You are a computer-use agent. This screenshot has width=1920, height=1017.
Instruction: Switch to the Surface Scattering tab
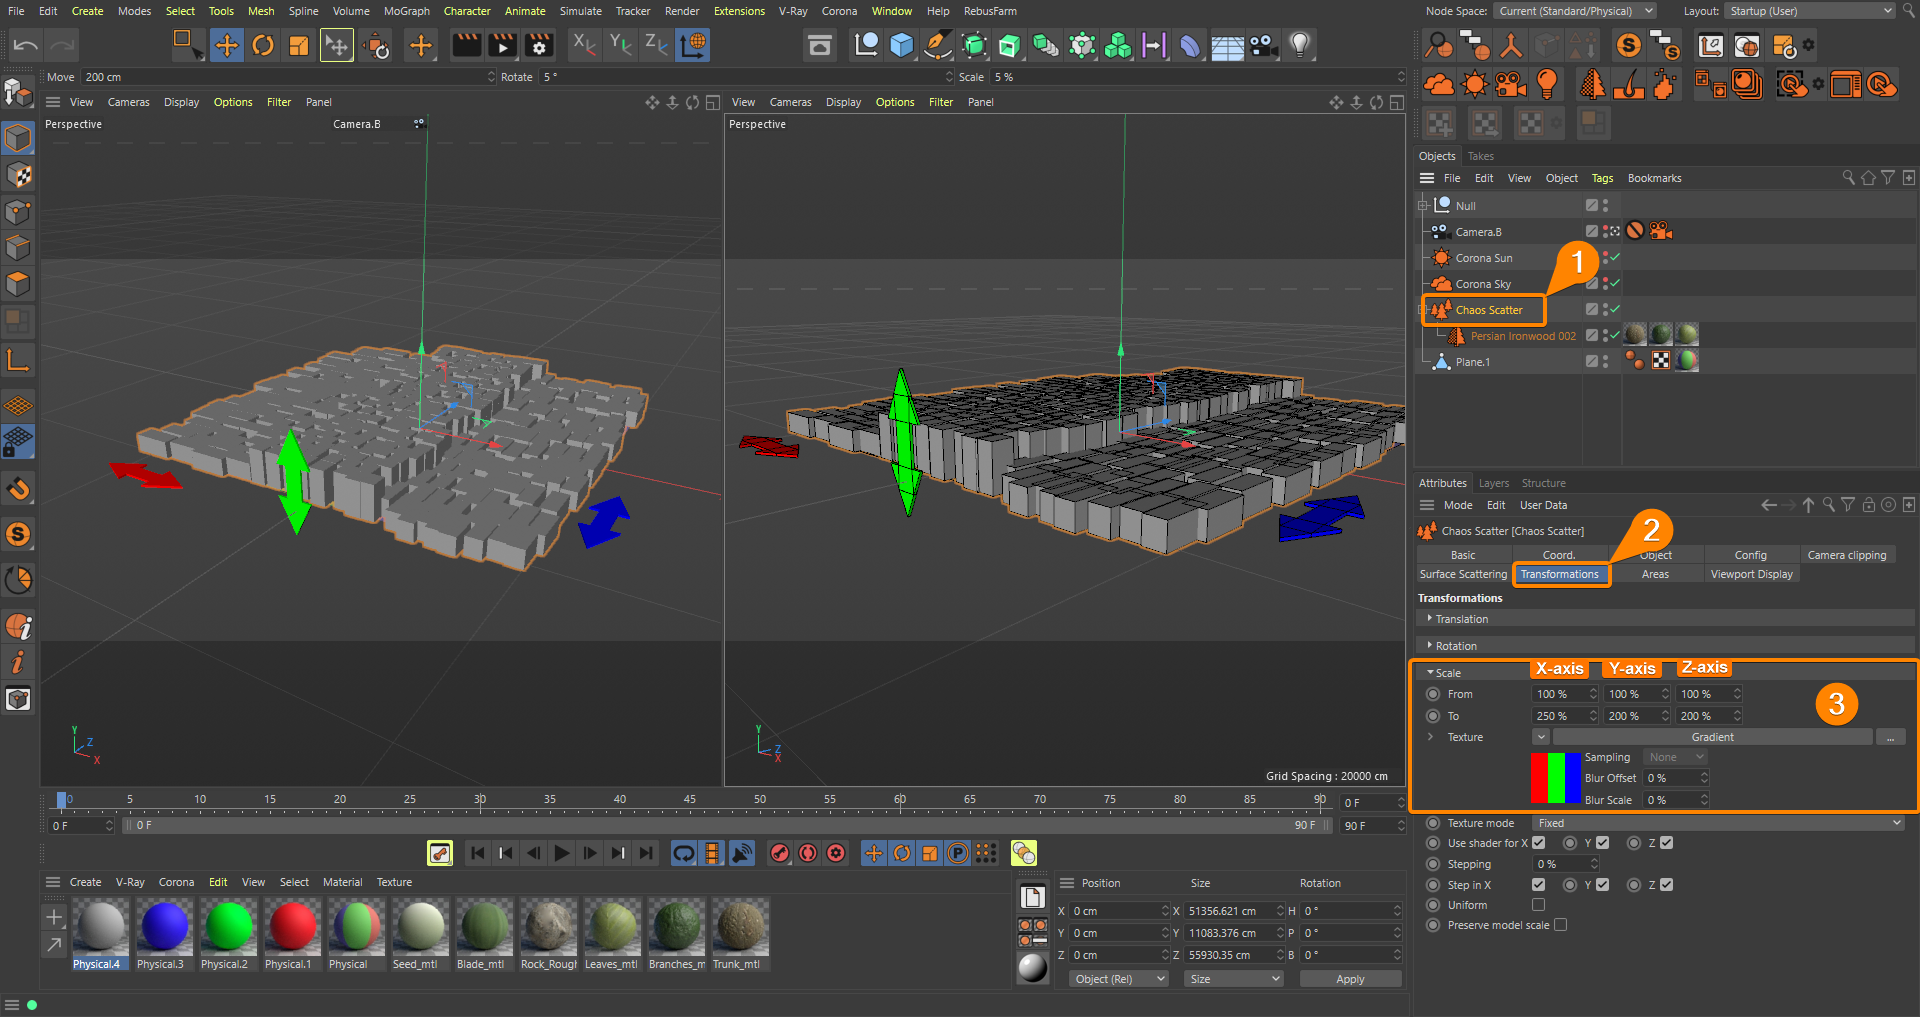click(x=1462, y=574)
